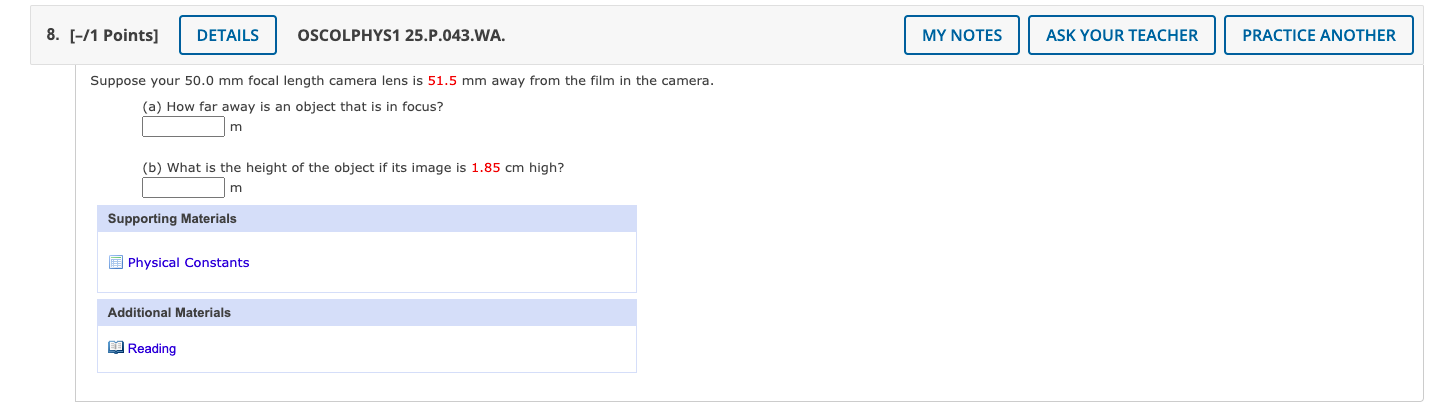This screenshot has height=413, width=1440.
Task: Open MY NOTES for this question
Action: tap(961, 35)
